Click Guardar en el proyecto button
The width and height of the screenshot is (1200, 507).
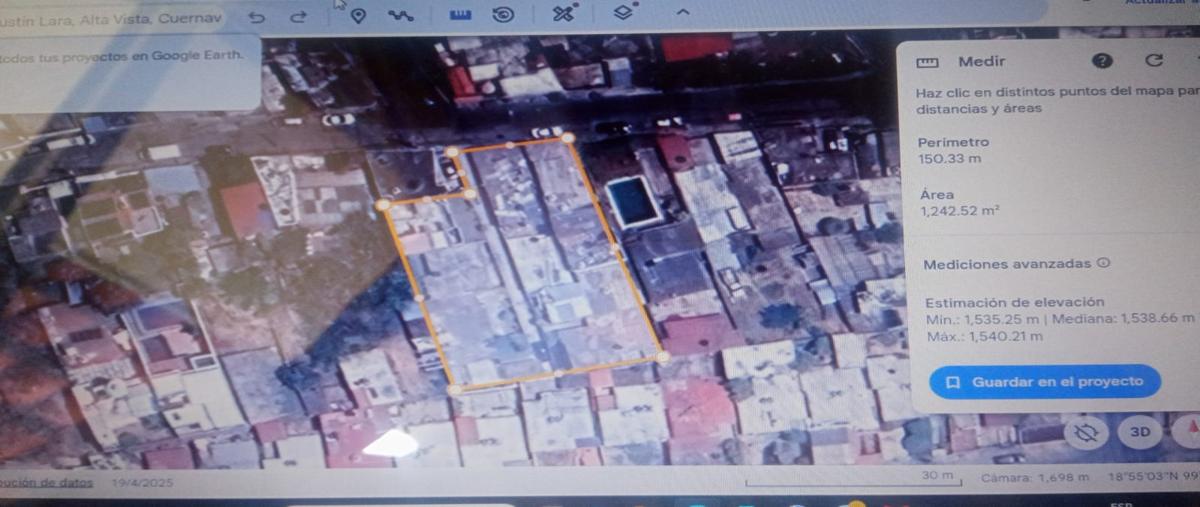1045,382
